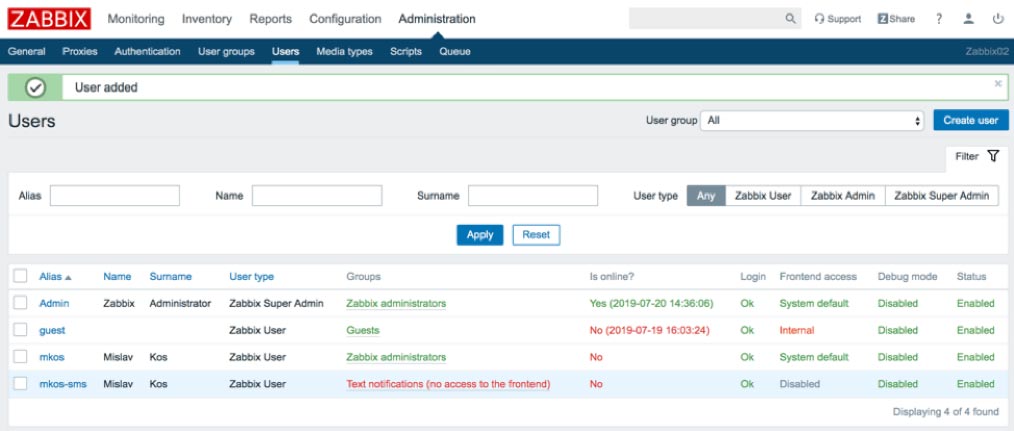The image size is (1014, 431).
Task: Select 'Zabbix Admin' user type filter
Action: pos(843,195)
